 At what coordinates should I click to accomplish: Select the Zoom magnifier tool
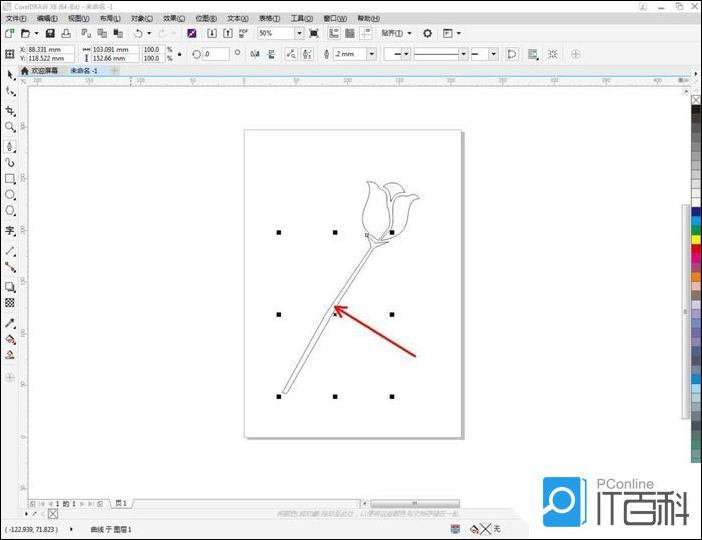(10, 127)
